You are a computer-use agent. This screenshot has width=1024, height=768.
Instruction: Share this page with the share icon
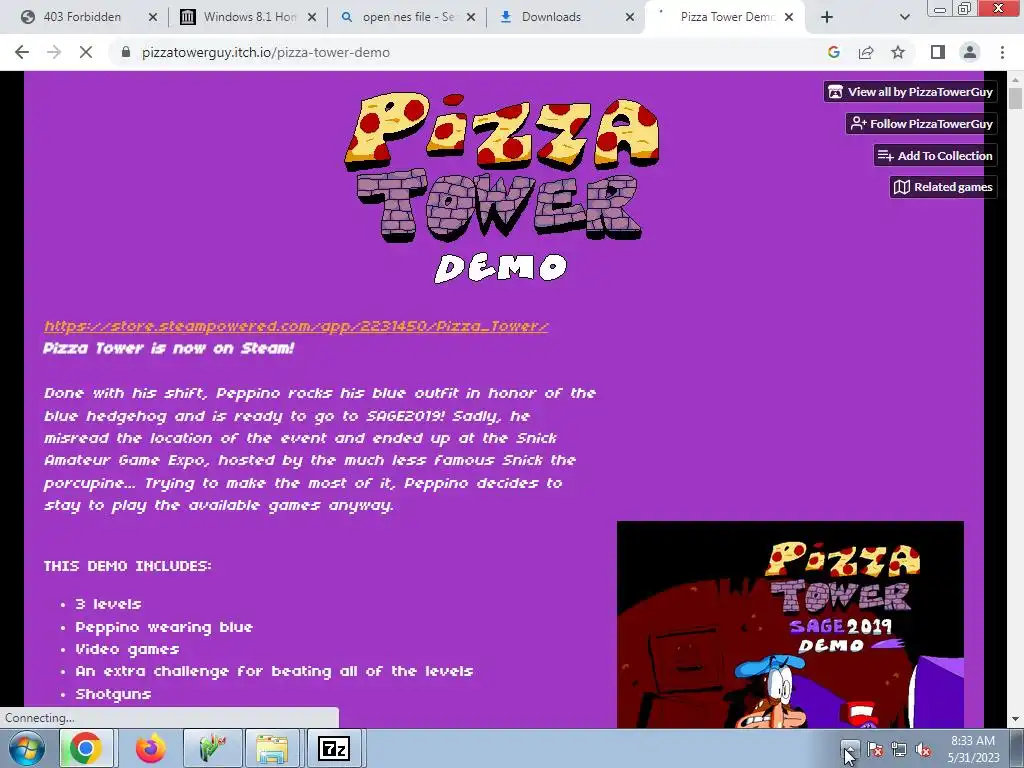tap(866, 52)
